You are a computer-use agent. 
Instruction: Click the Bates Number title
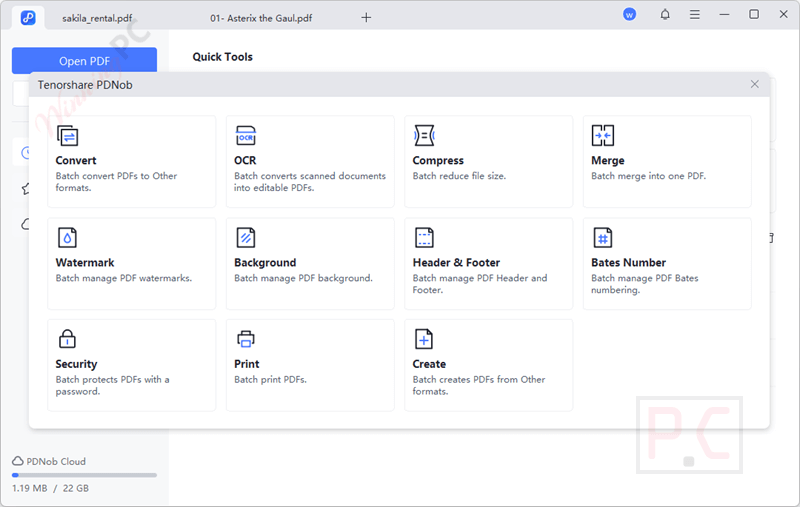628,263
